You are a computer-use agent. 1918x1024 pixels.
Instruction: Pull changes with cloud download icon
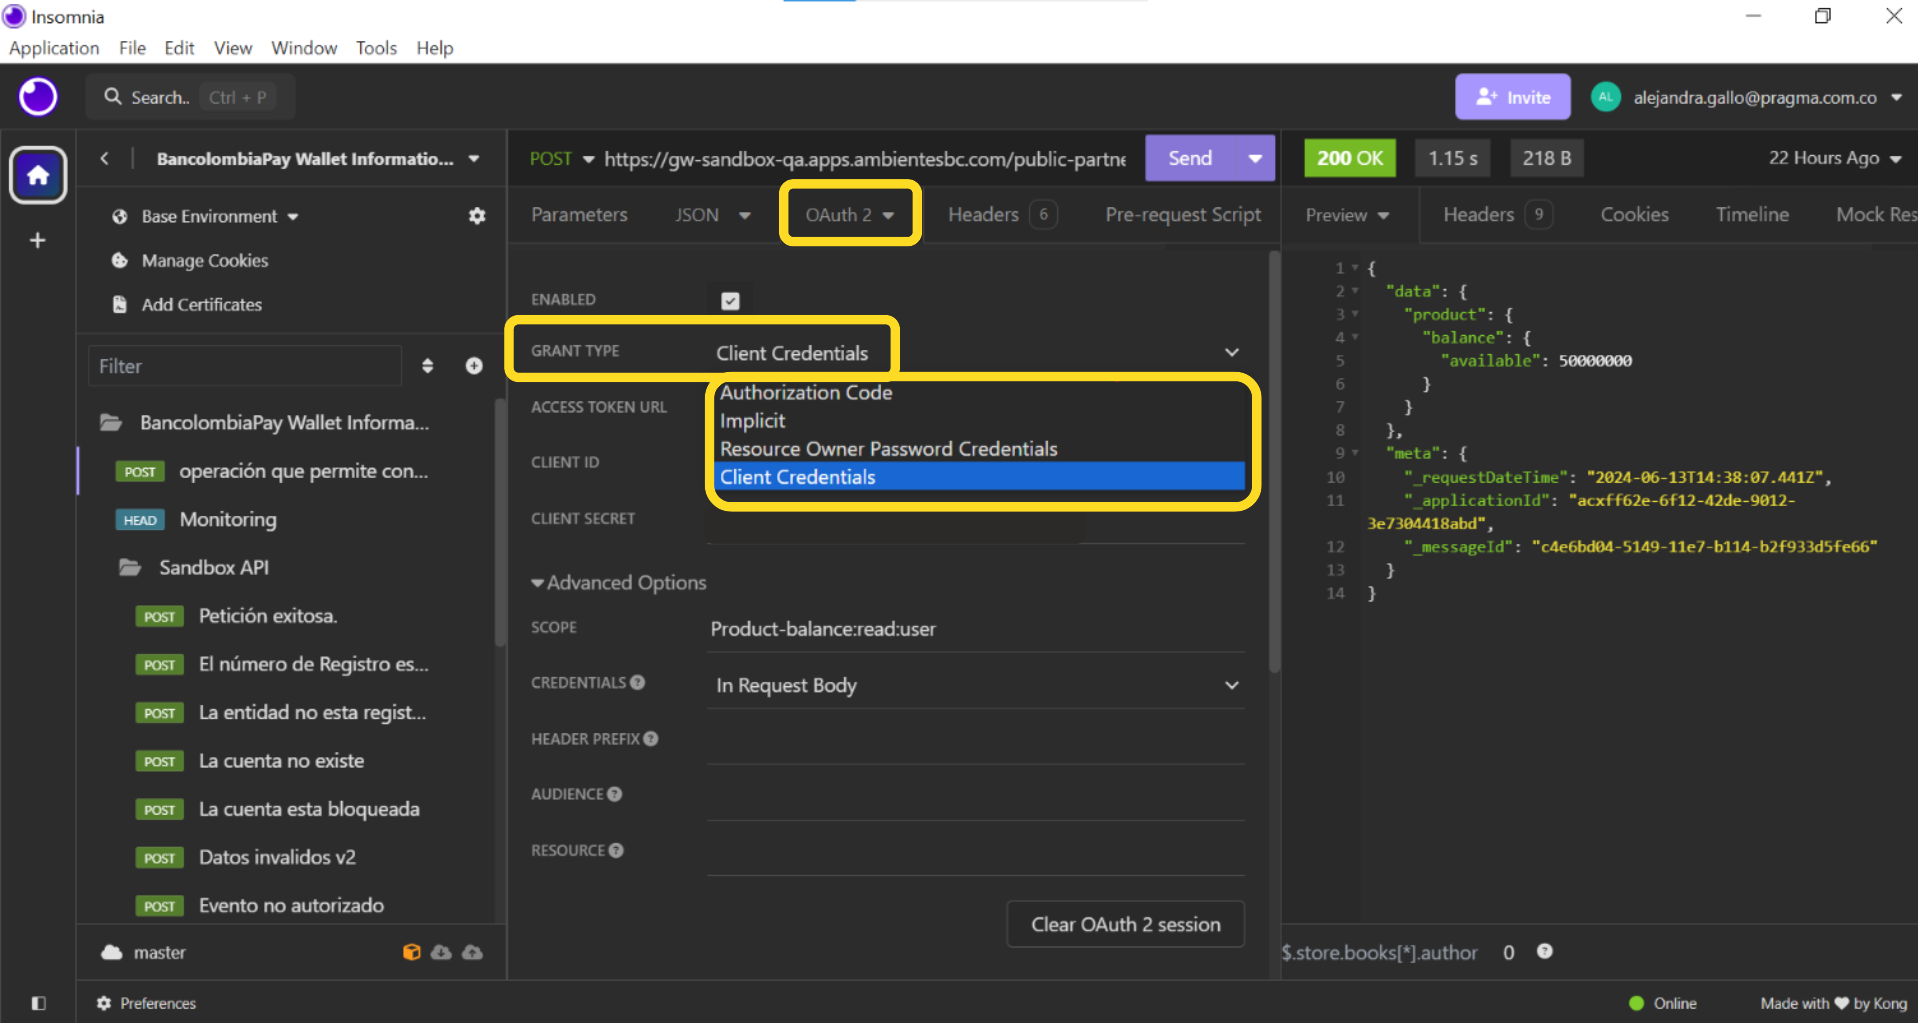pyautogui.click(x=441, y=952)
